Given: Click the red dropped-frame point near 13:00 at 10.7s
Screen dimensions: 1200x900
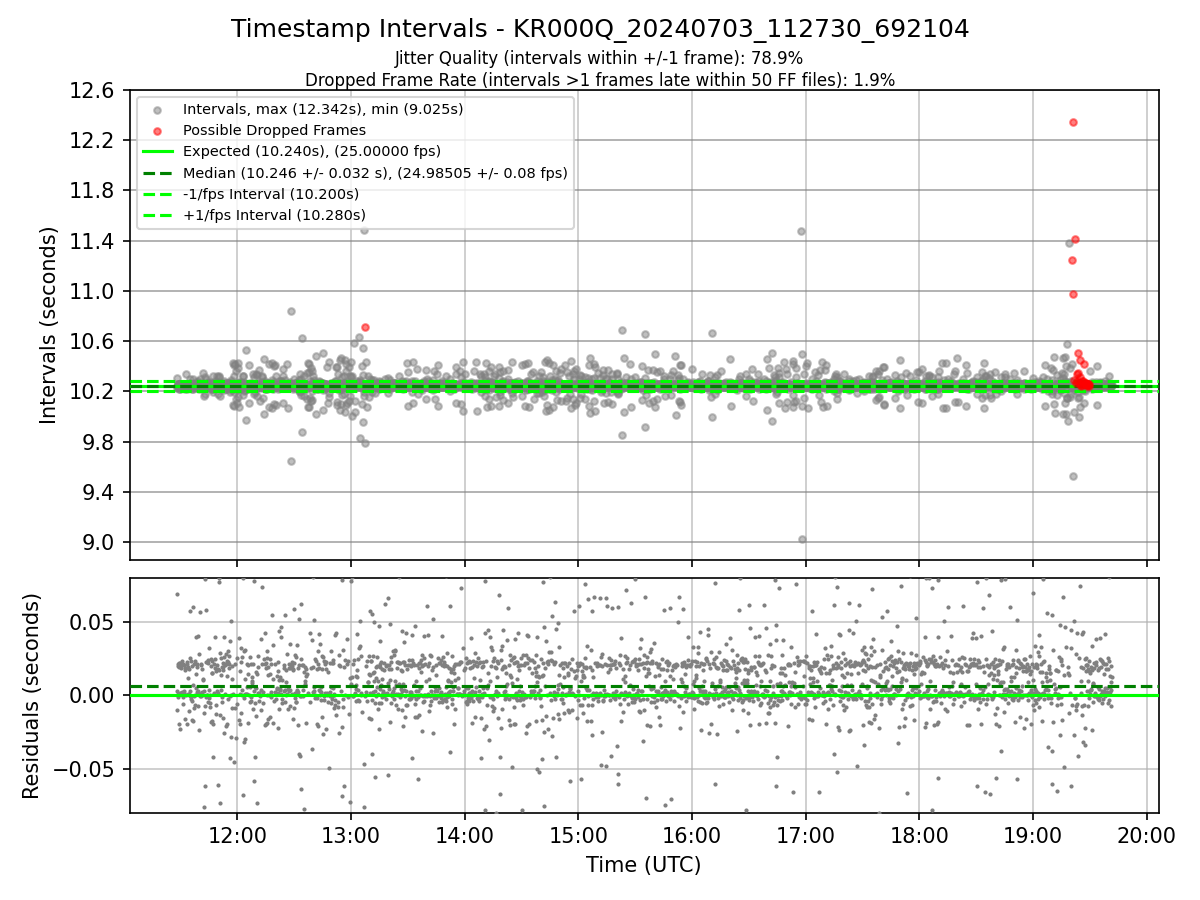Looking at the screenshot, I should pyautogui.click(x=365, y=327).
